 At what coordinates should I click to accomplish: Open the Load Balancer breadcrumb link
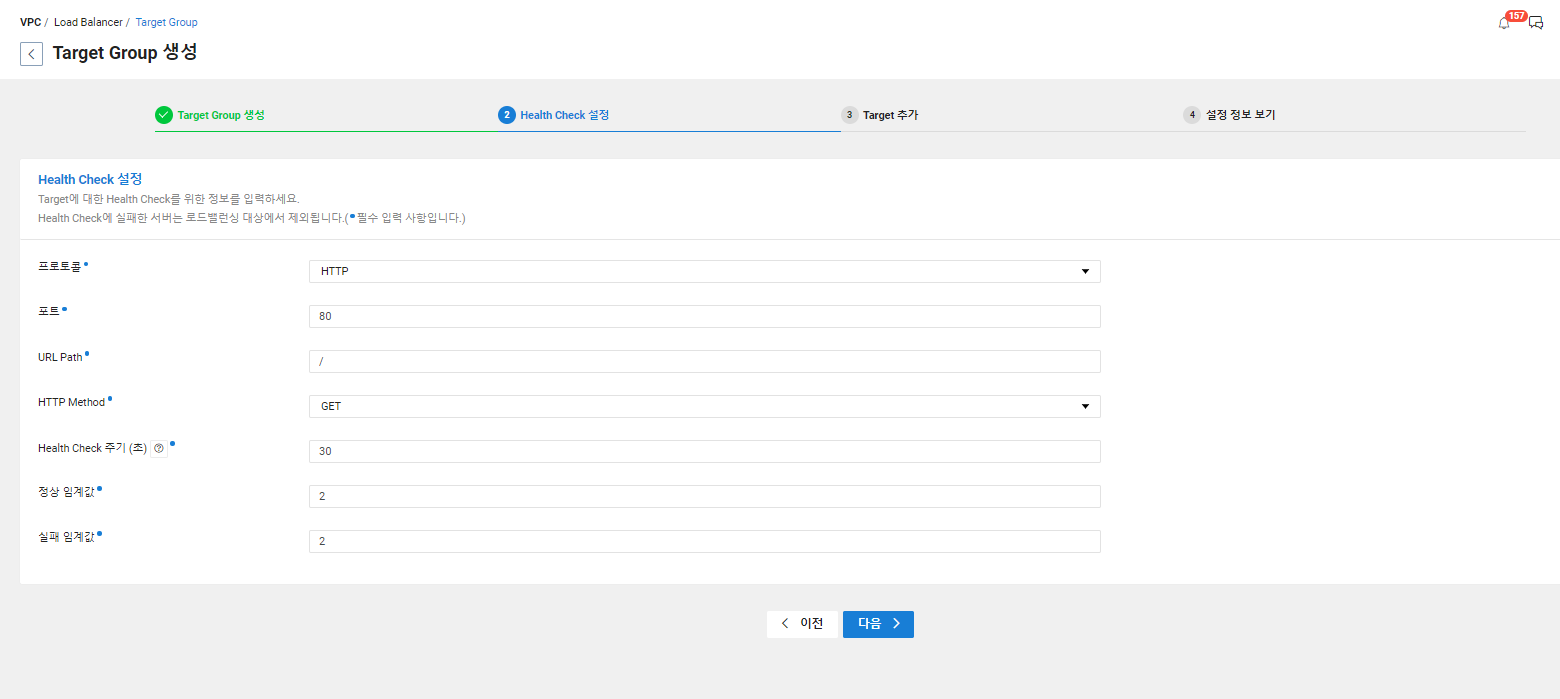[88, 21]
